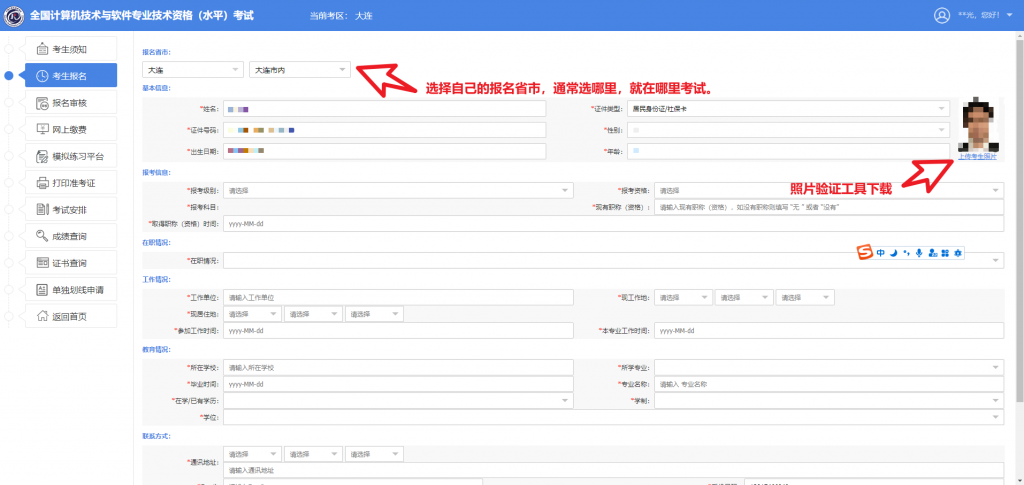Click the 参加工作时间 date field
The height and width of the screenshot is (485, 1024).
(x=398, y=330)
